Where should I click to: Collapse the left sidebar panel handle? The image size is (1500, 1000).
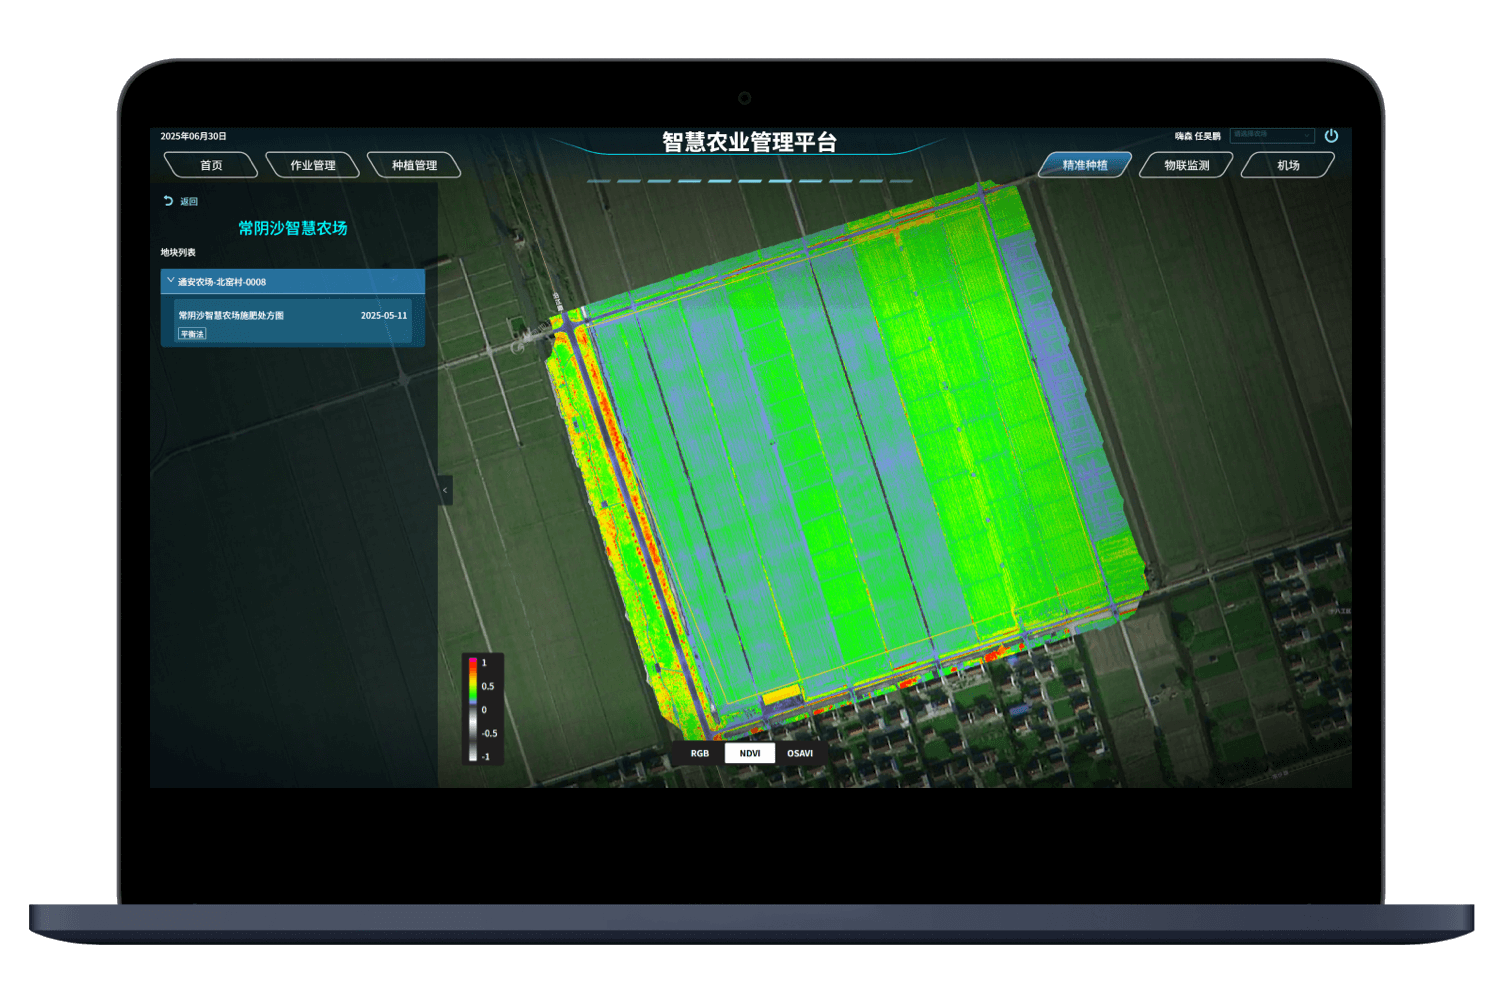445,490
